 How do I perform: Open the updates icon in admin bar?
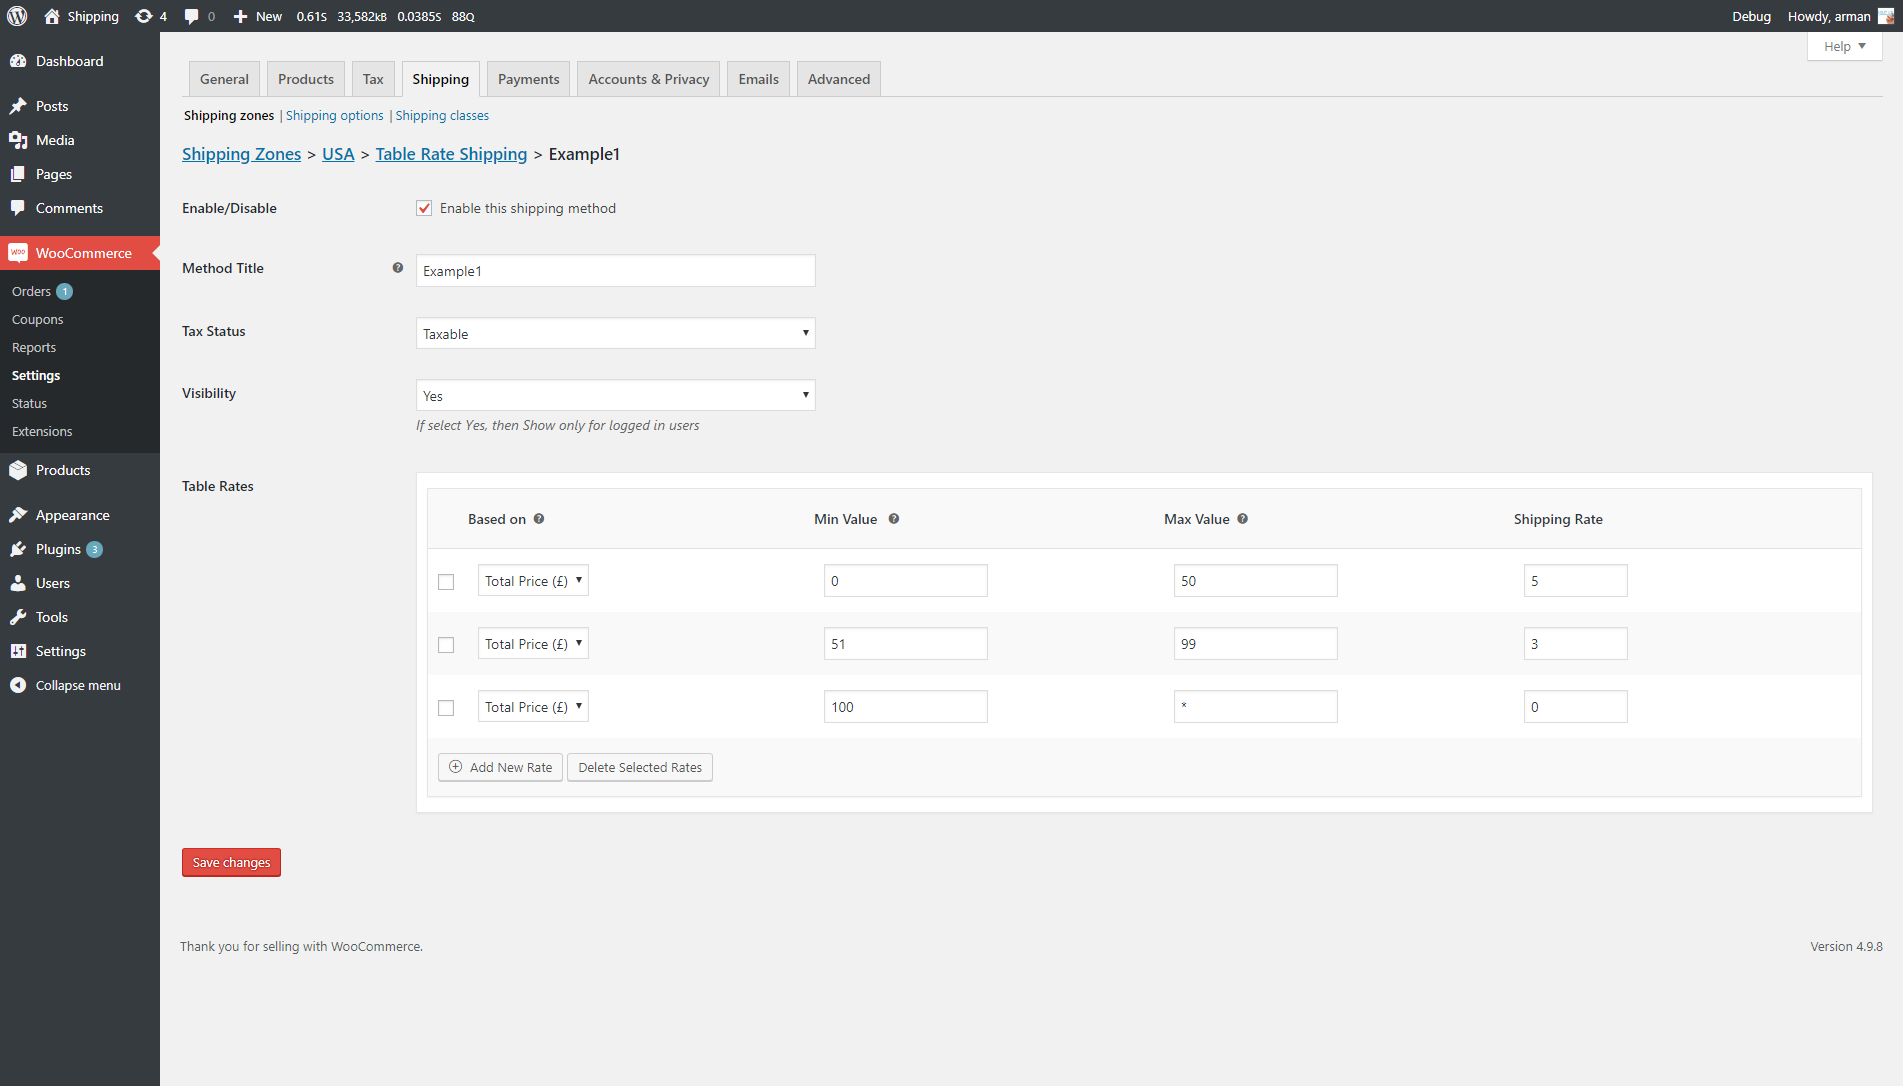click(x=144, y=16)
